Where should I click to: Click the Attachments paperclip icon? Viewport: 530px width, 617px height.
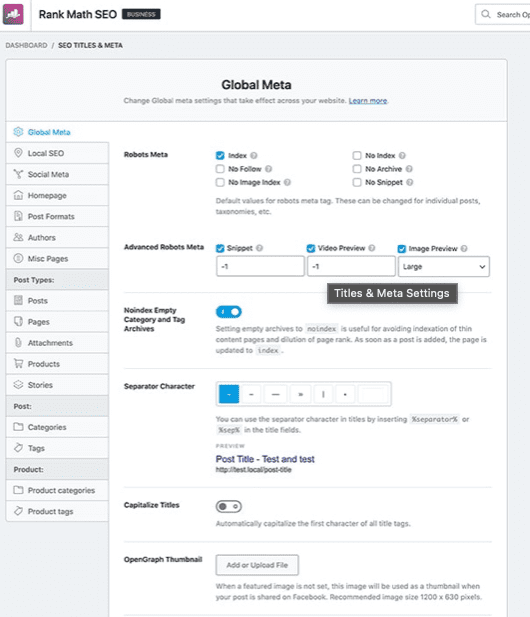[x=18, y=342]
